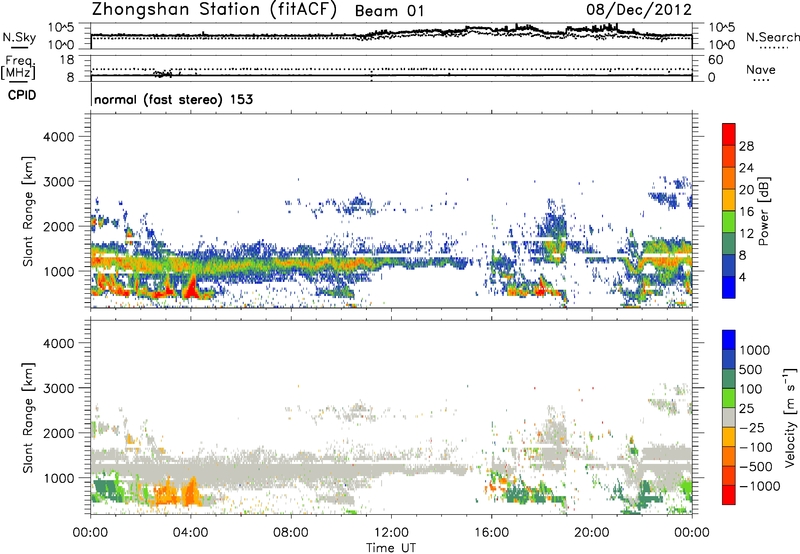The height and width of the screenshot is (554, 800).
Task: Click the power panel 'Slant Range [km]' label
Action: click(x=28, y=211)
